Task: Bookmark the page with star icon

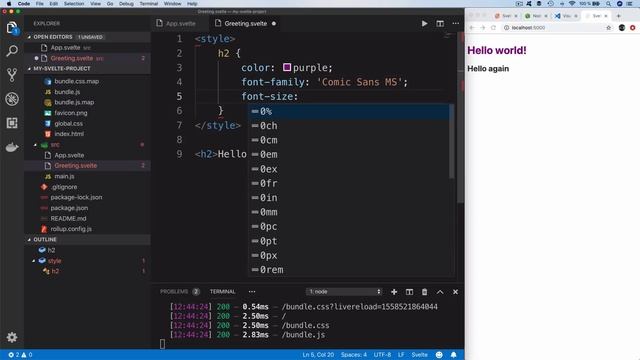Action: click(x=609, y=28)
